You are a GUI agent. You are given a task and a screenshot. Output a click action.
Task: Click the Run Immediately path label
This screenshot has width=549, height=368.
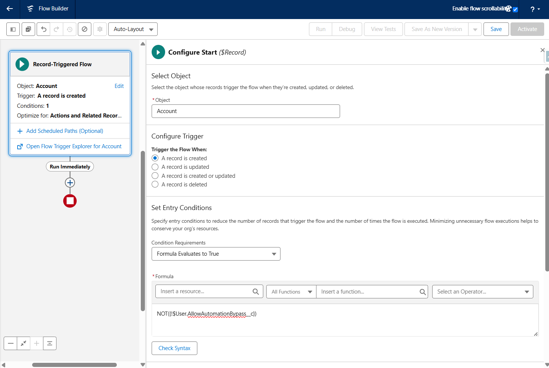click(70, 167)
